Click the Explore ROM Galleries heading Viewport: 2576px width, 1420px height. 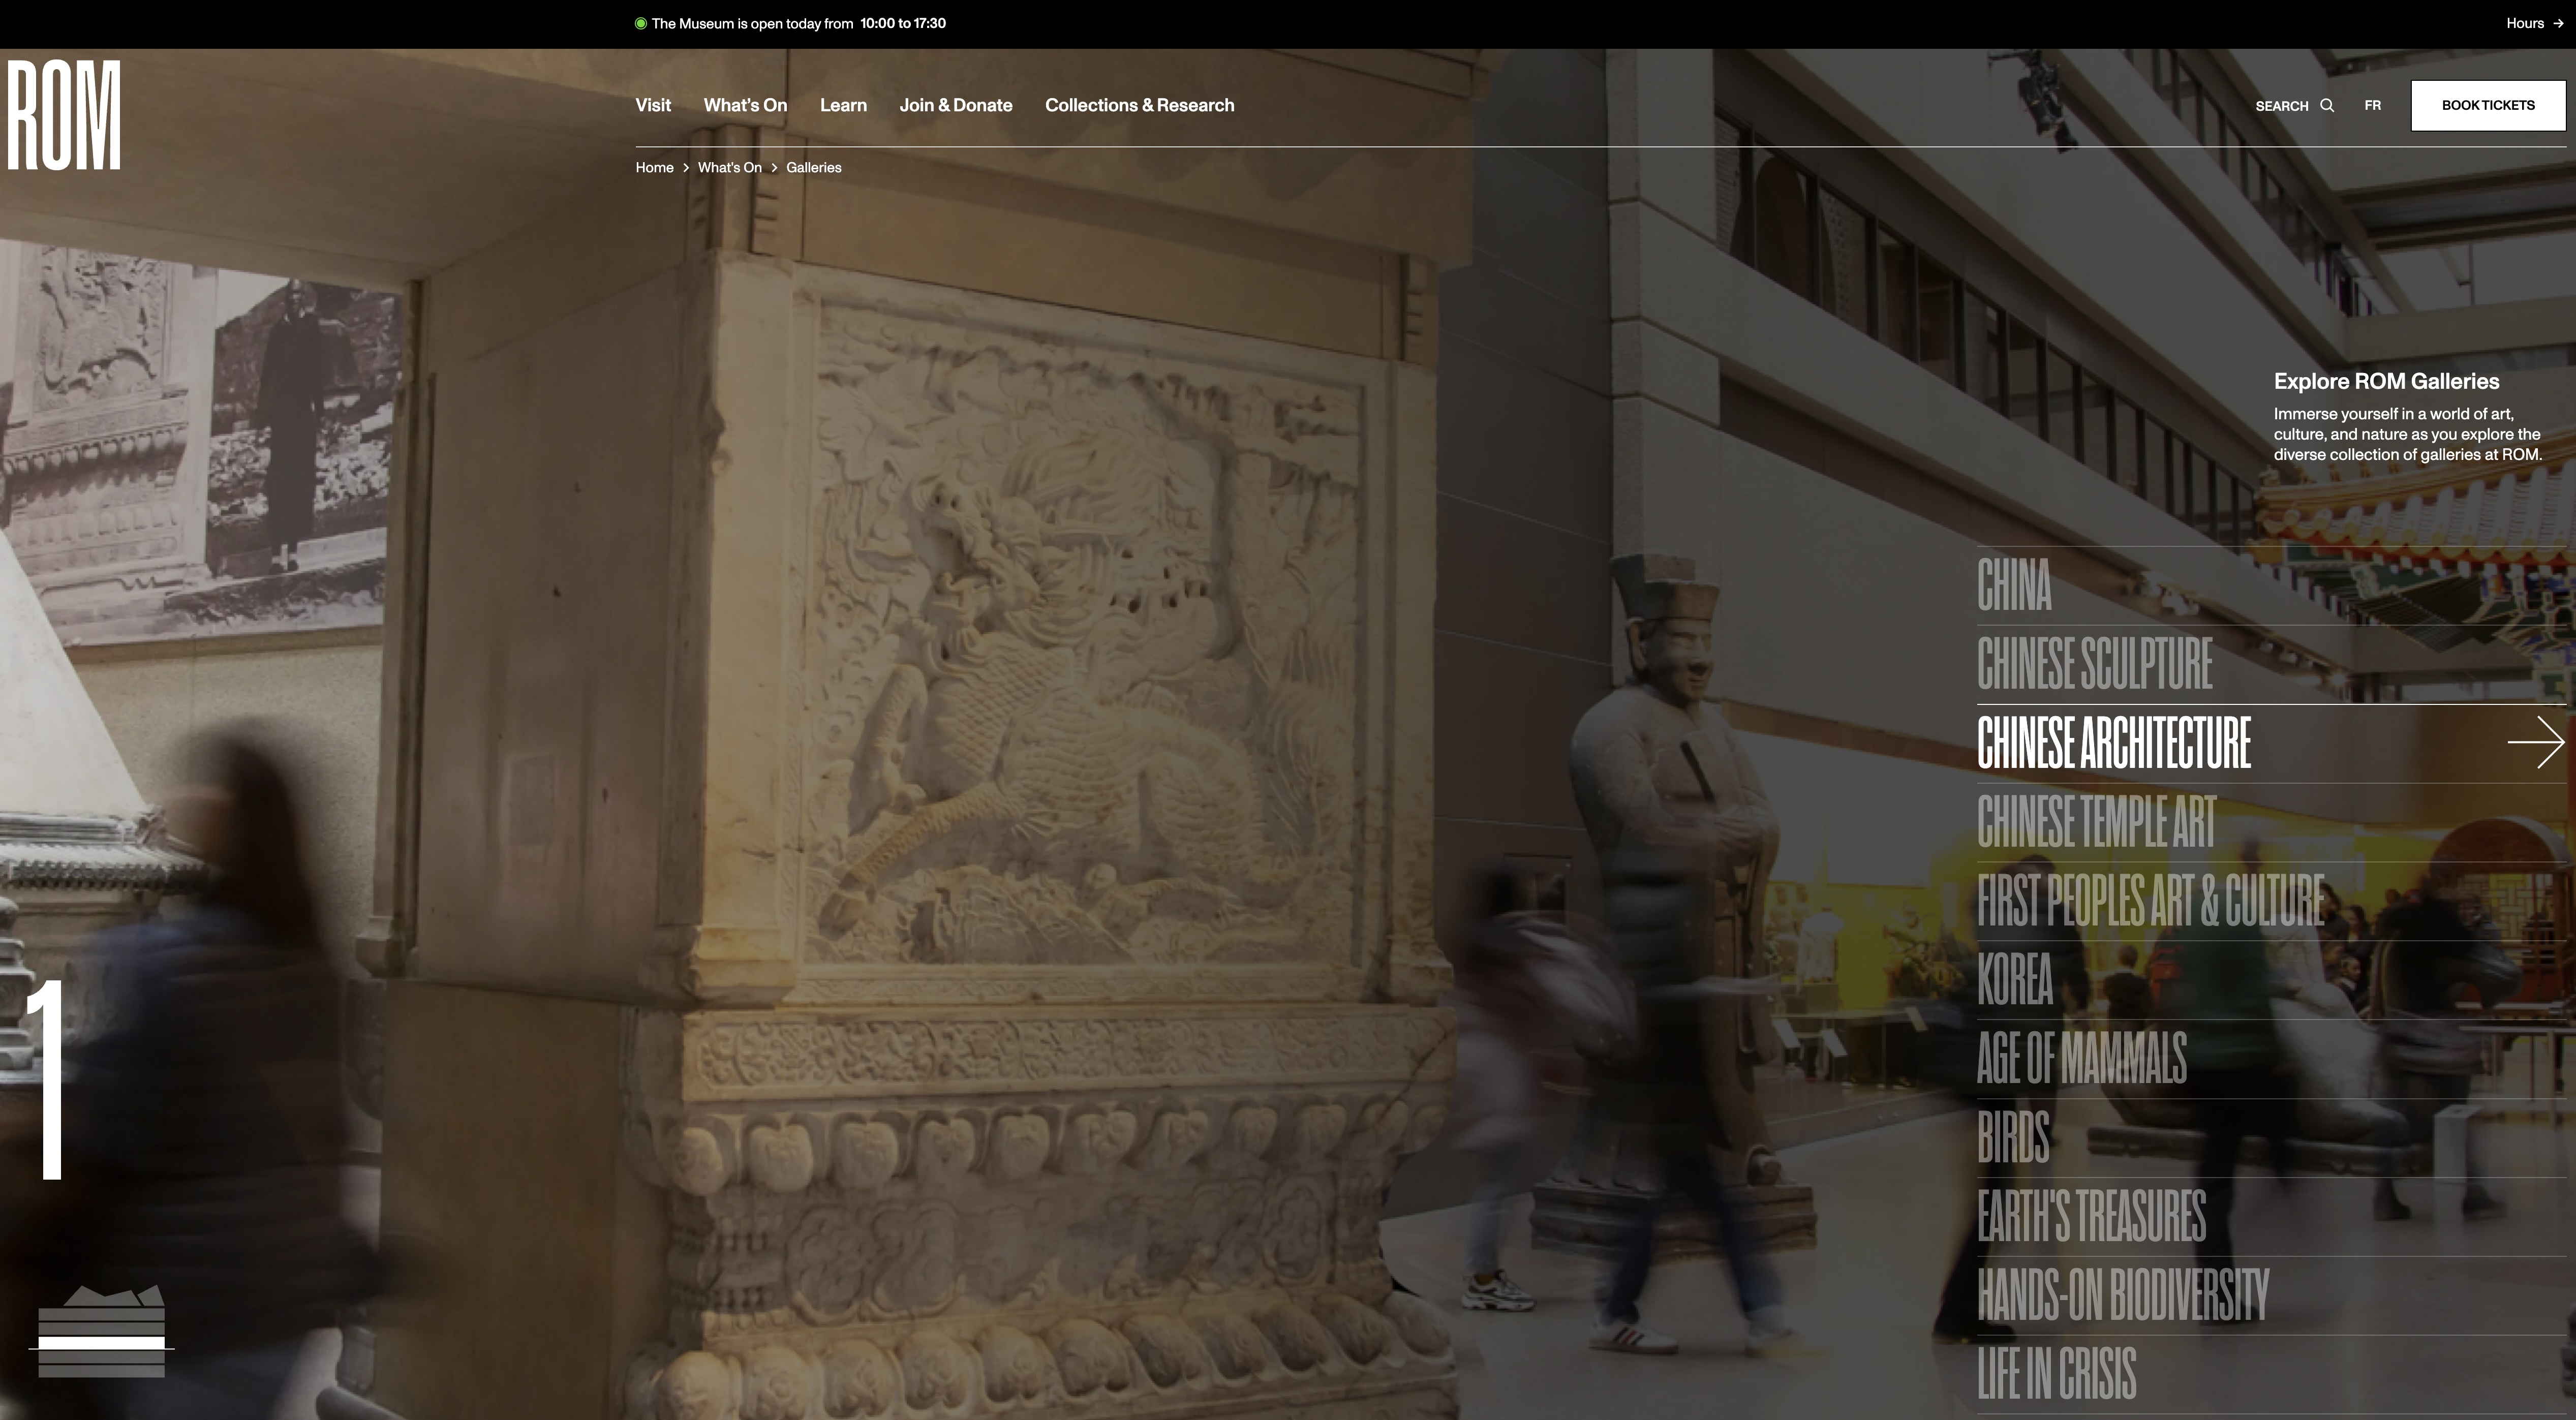[x=2386, y=381]
